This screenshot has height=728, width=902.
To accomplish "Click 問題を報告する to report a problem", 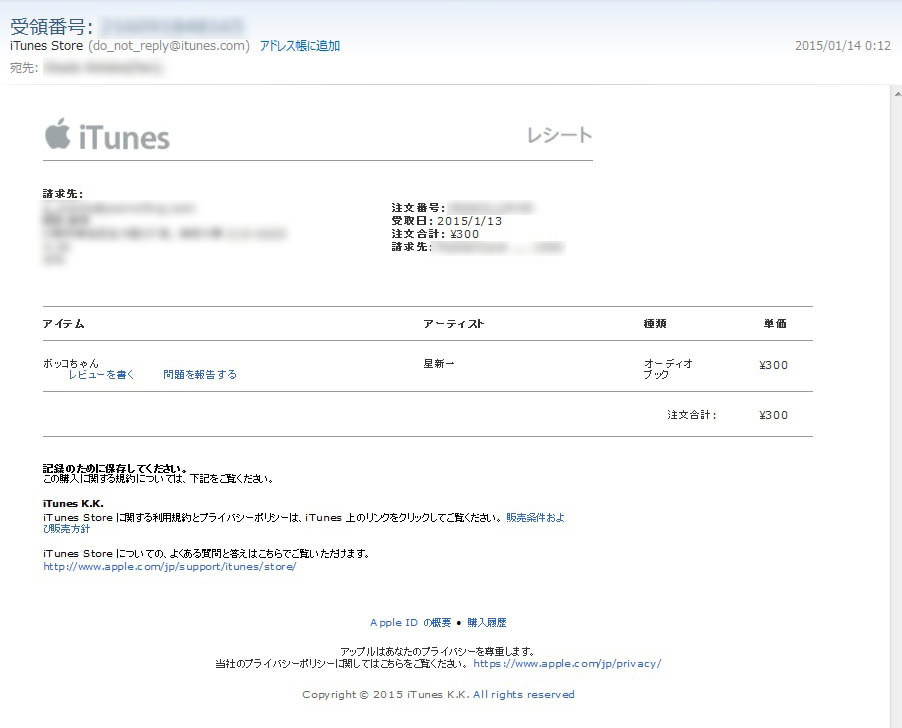I will click(200, 375).
